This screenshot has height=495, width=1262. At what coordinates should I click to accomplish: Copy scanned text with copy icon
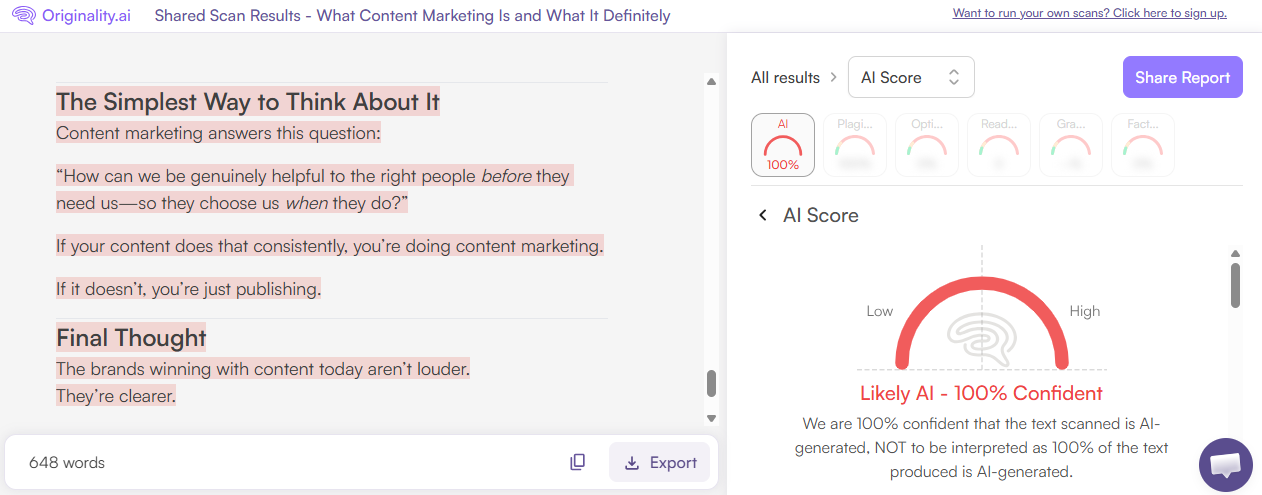(577, 462)
